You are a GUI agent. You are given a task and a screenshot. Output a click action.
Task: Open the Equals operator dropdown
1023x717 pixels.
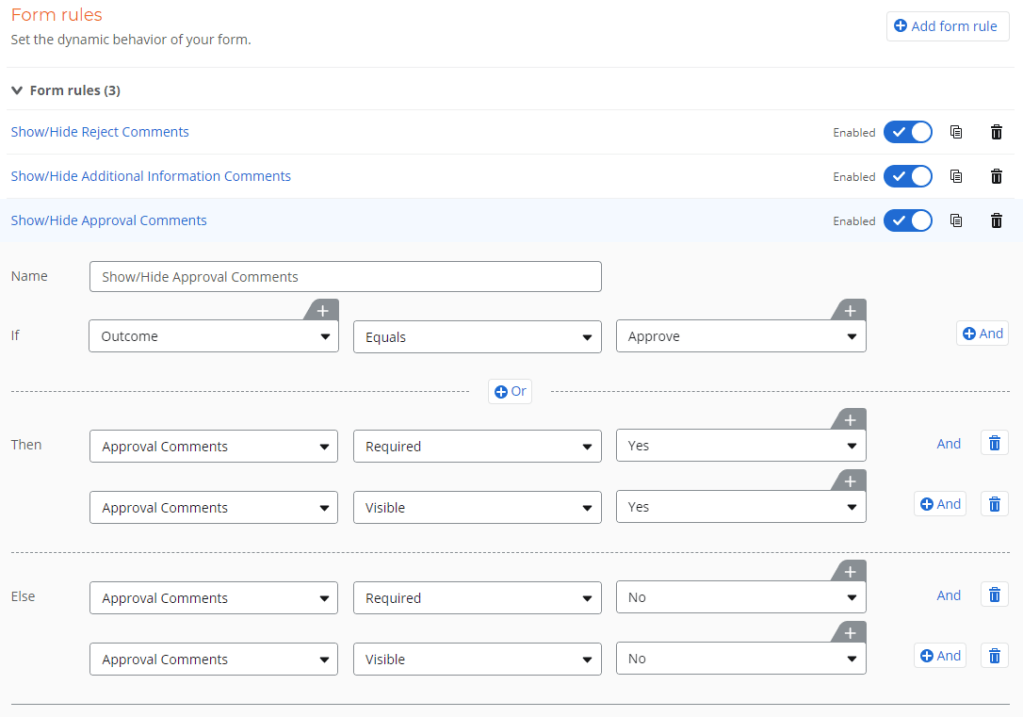point(477,337)
